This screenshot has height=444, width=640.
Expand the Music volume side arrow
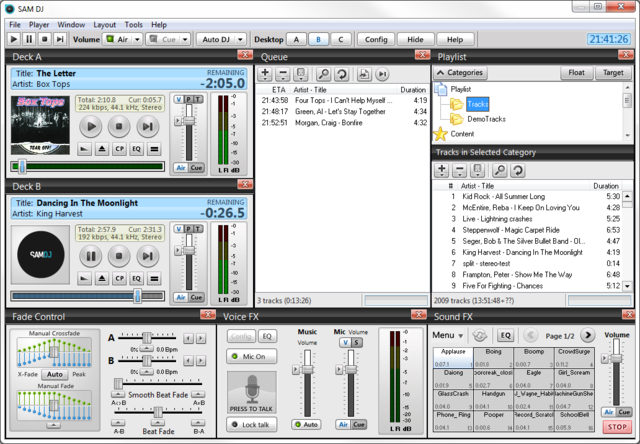pyautogui.click(x=296, y=370)
